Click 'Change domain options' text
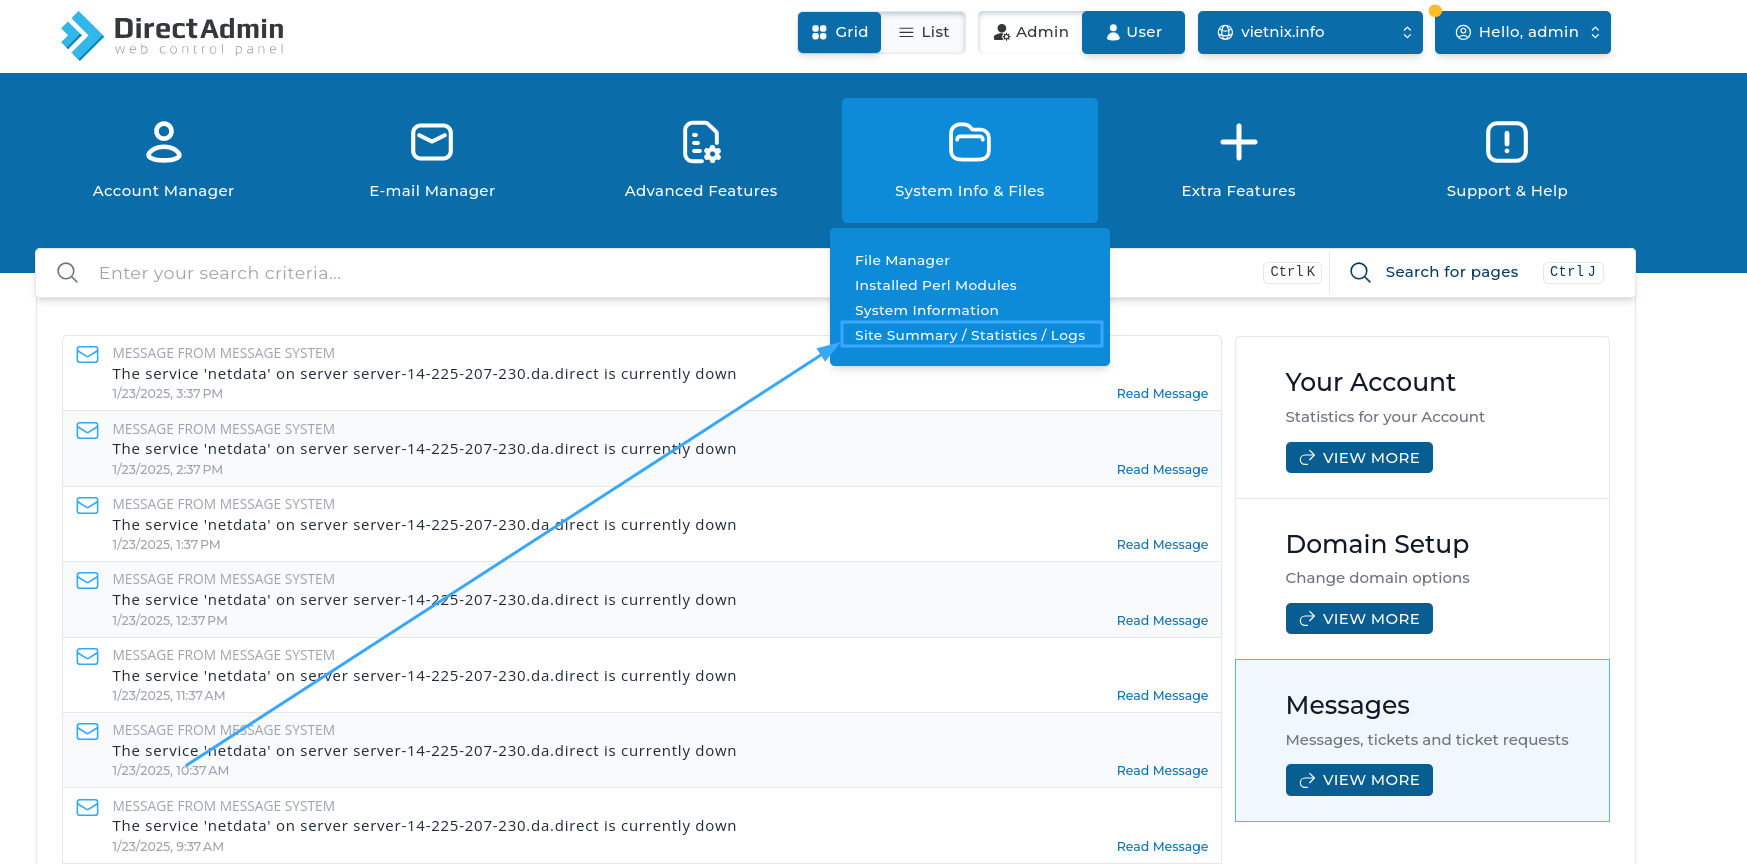 (1377, 578)
